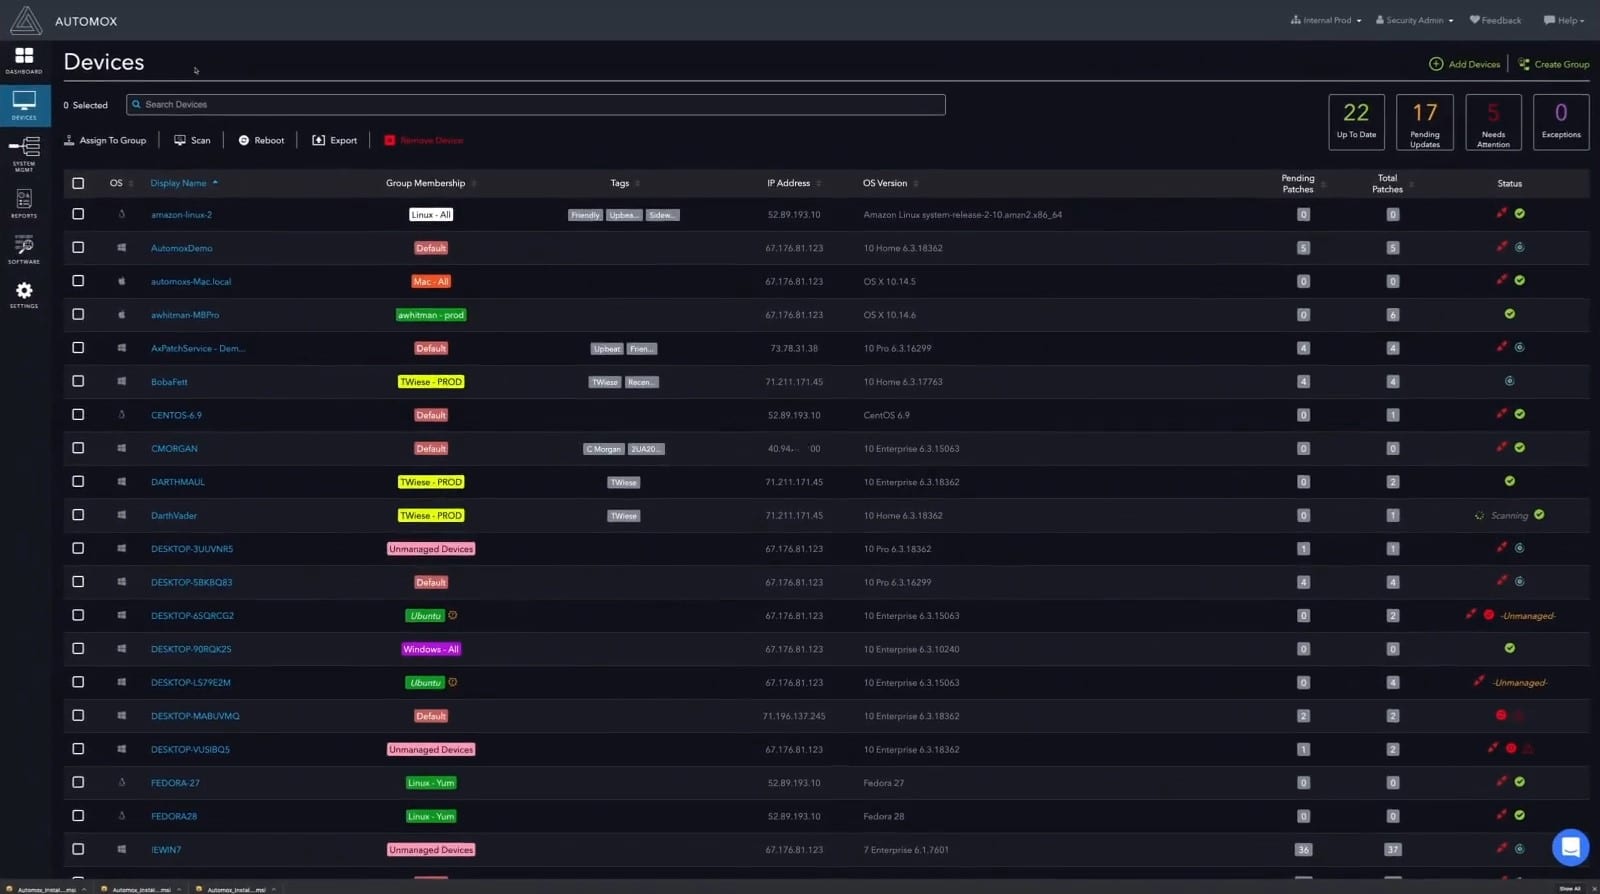Open device awhitman-MBPro

coord(185,315)
